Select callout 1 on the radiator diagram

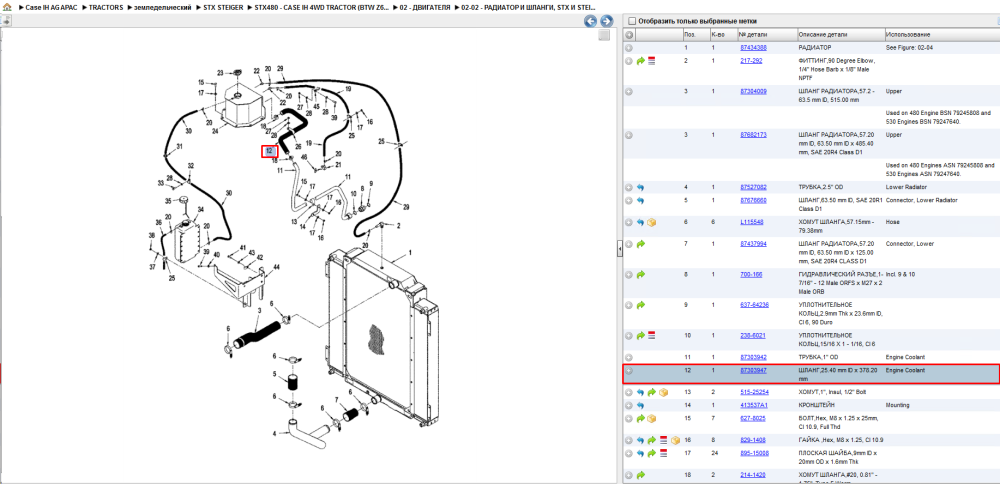coord(410,252)
